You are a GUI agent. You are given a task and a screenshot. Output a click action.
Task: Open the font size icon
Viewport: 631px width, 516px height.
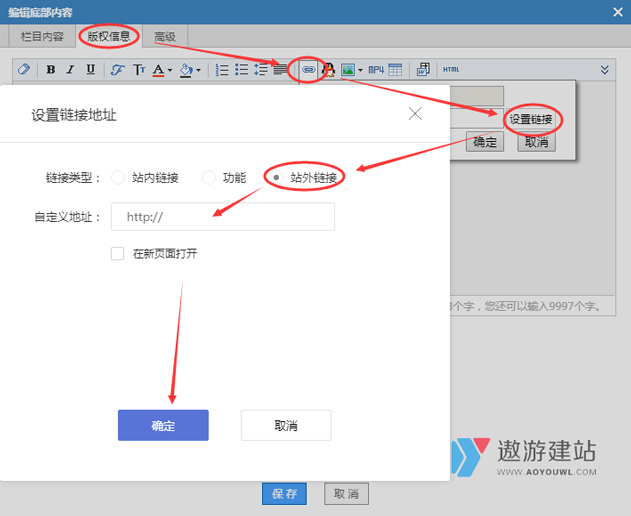pos(139,70)
